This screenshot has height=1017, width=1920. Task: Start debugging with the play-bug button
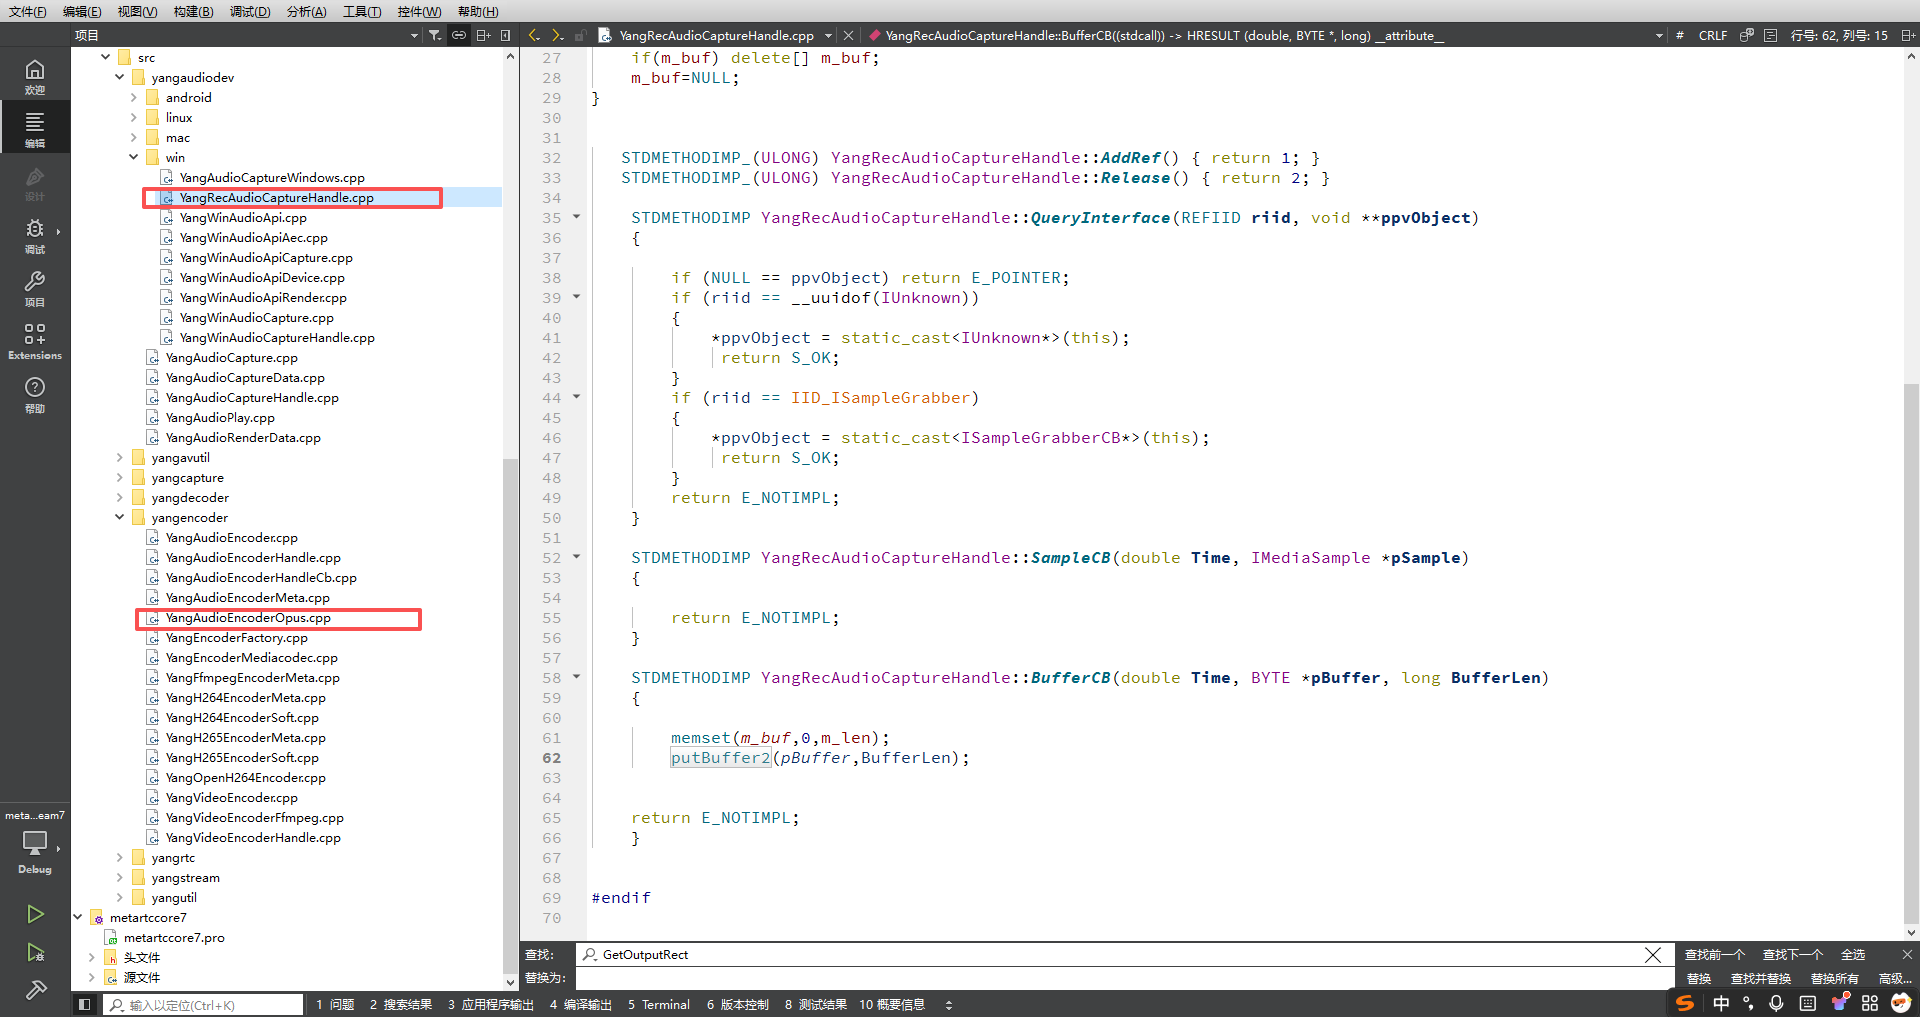pyautogui.click(x=35, y=952)
